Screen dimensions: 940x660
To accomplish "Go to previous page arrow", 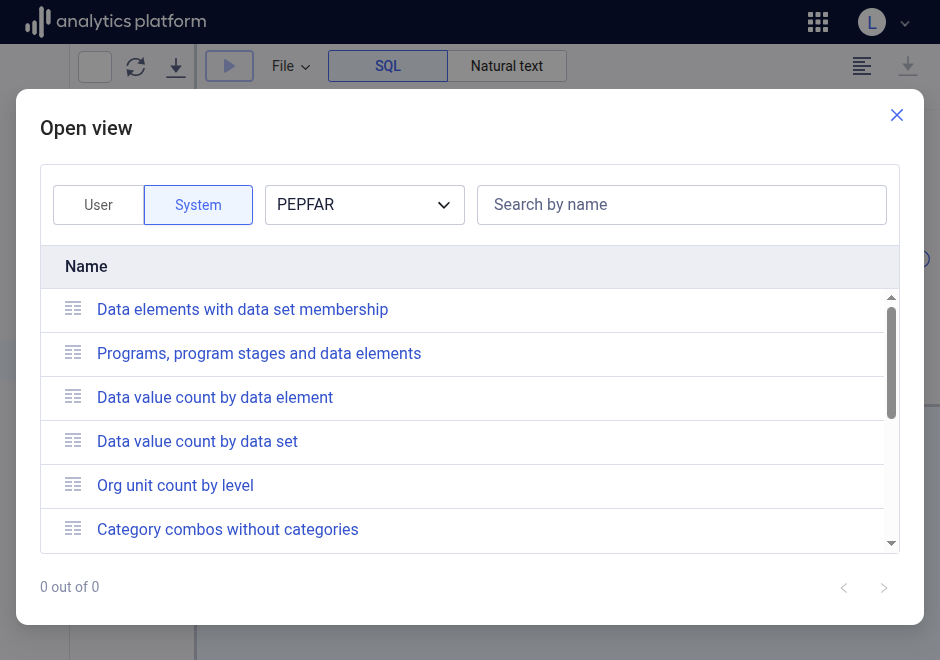I will (844, 588).
